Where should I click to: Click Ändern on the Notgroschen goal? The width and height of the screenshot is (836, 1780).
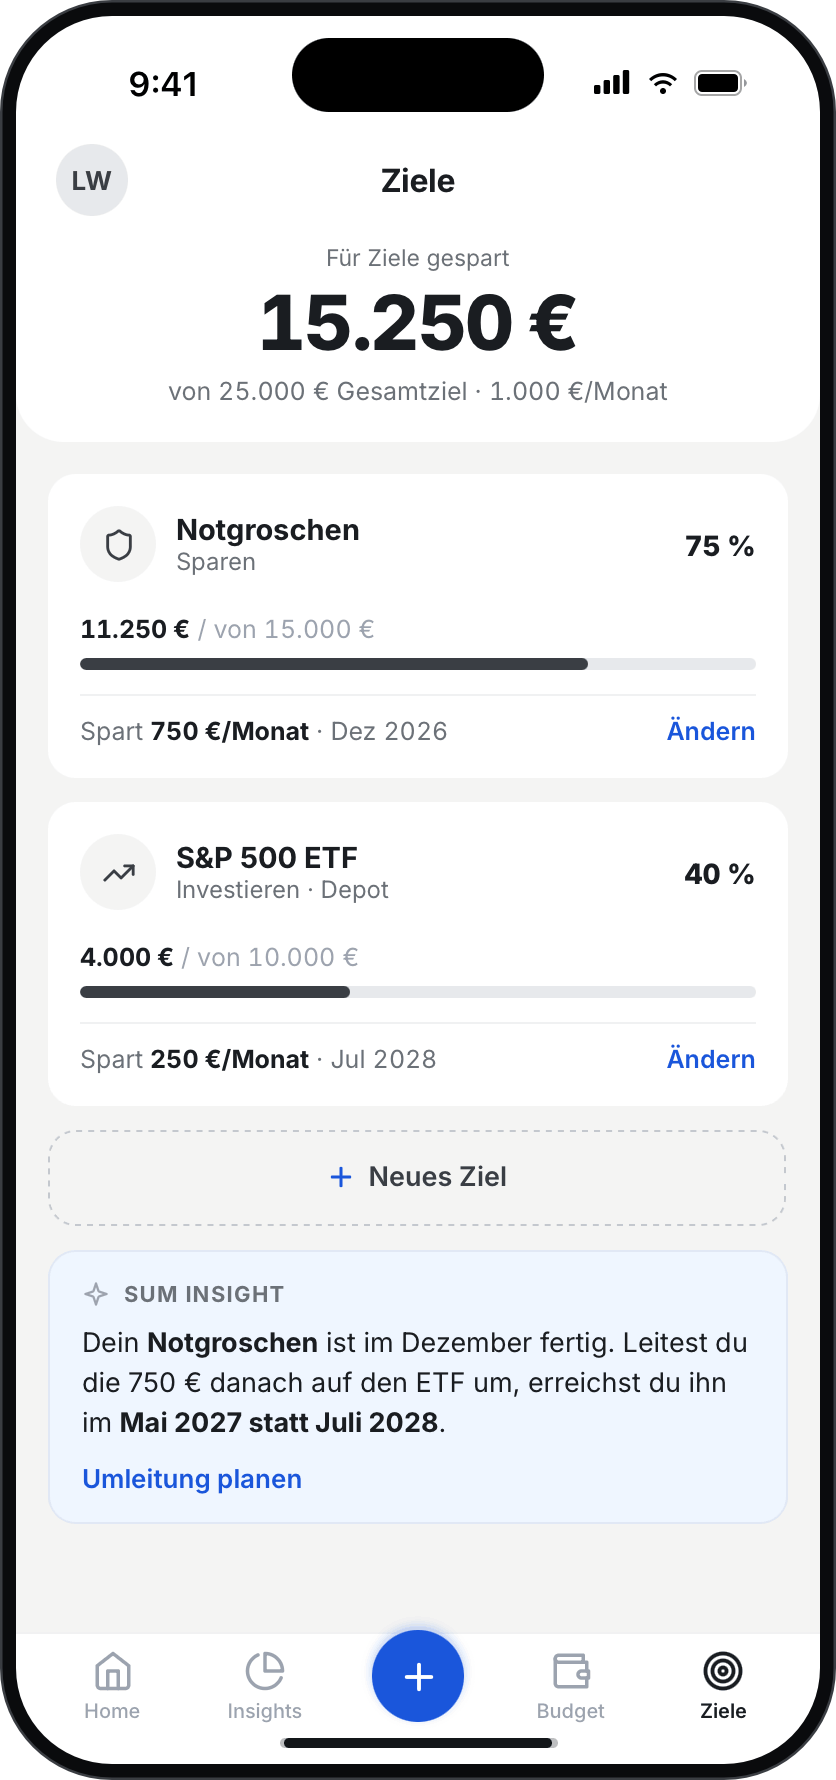[x=711, y=731]
